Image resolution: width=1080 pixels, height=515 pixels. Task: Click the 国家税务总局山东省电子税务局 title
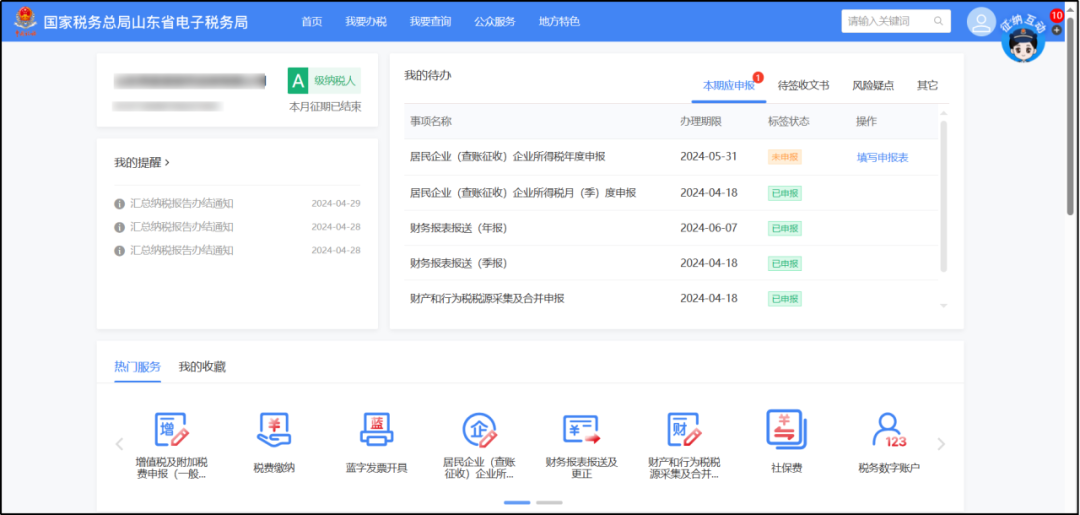145,22
